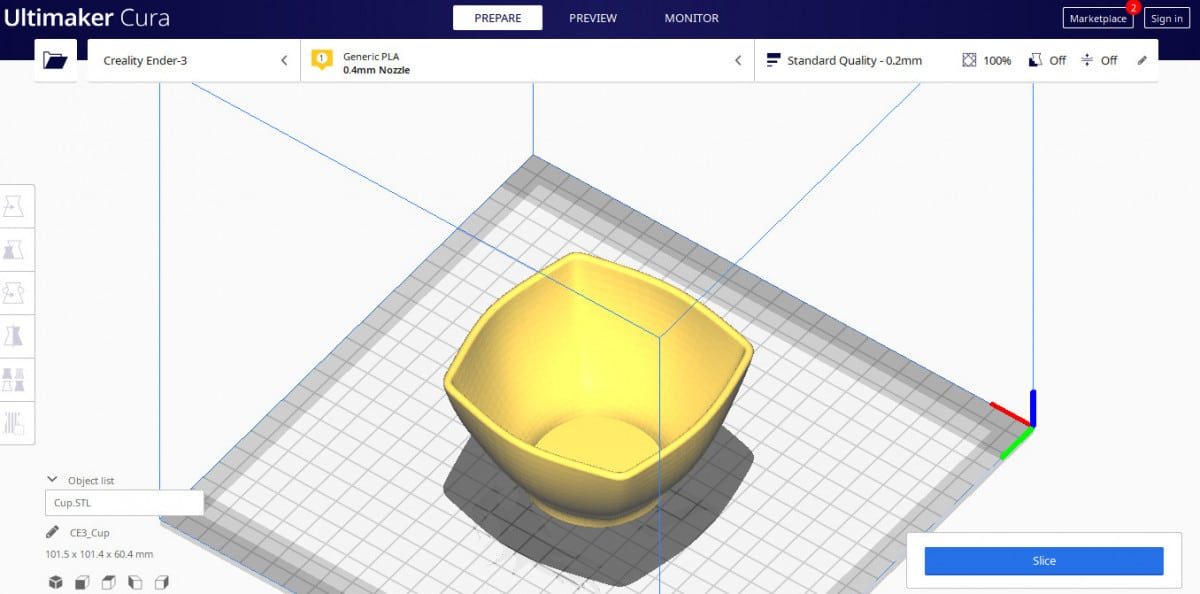Select Cup.STL in the object list
Image resolution: width=1200 pixels, height=594 pixels.
click(x=124, y=503)
